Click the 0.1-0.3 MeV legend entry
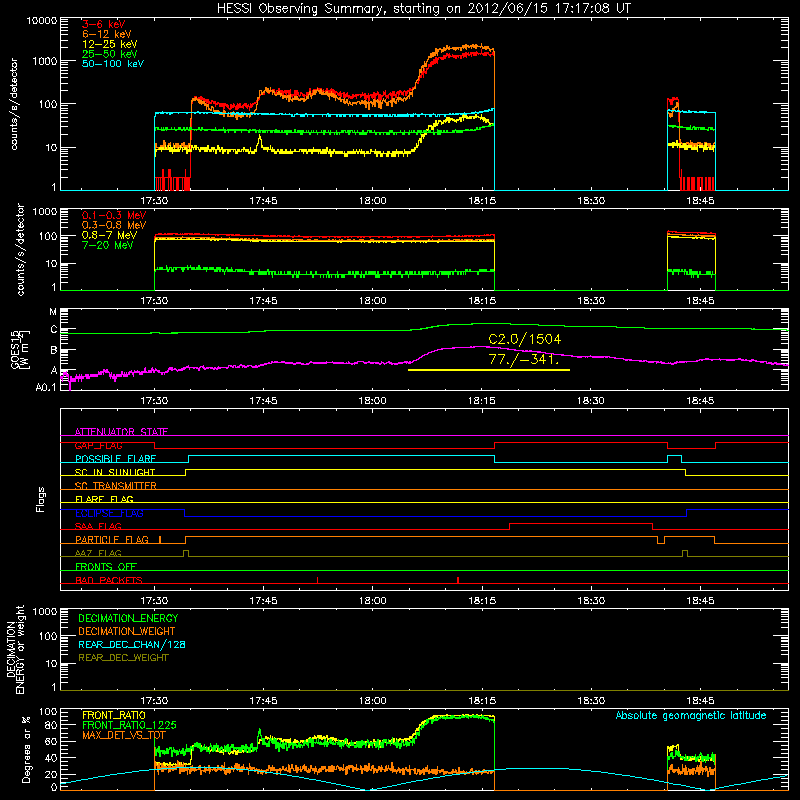800x800 pixels. pos(114,215)
